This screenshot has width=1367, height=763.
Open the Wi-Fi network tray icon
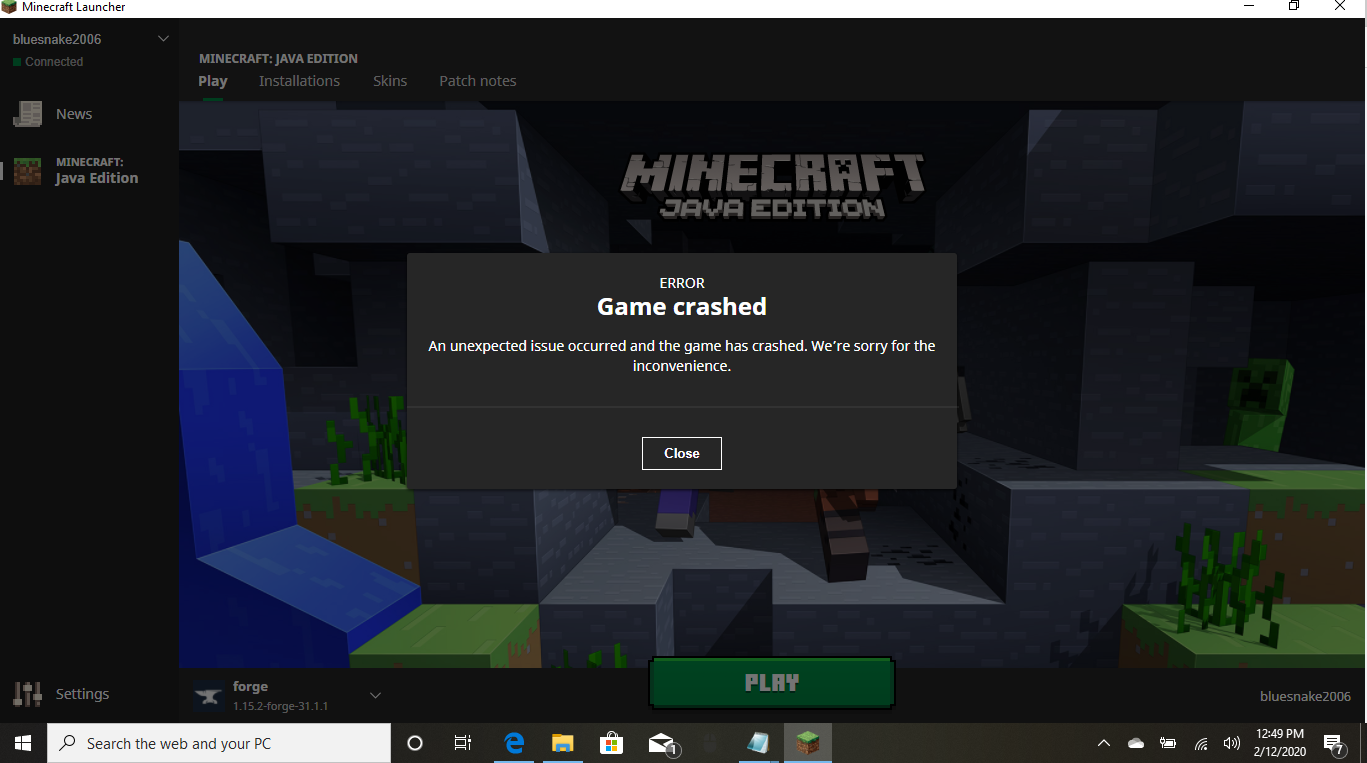(x=1201, y=743)
